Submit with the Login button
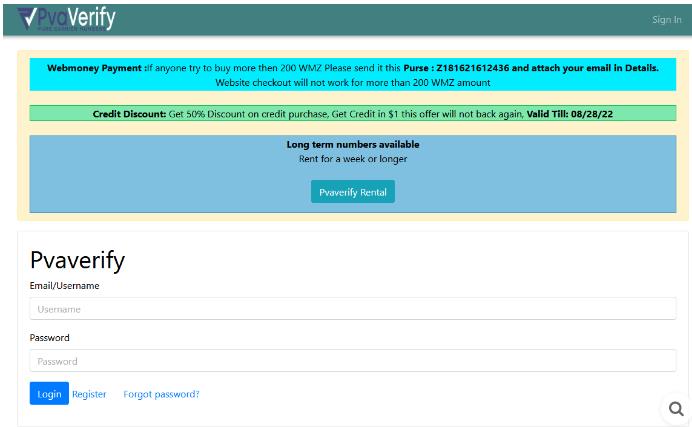Screen dimensions: 692x427 click(49, 393)
